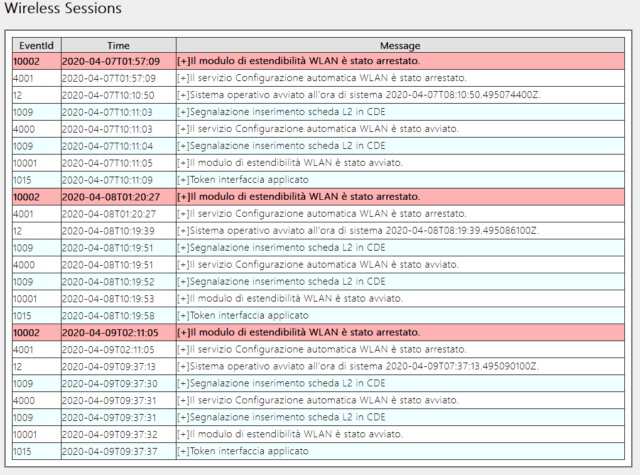Expand [+] of Token interfaccia applicato at 10:11:09

(183, 179)
